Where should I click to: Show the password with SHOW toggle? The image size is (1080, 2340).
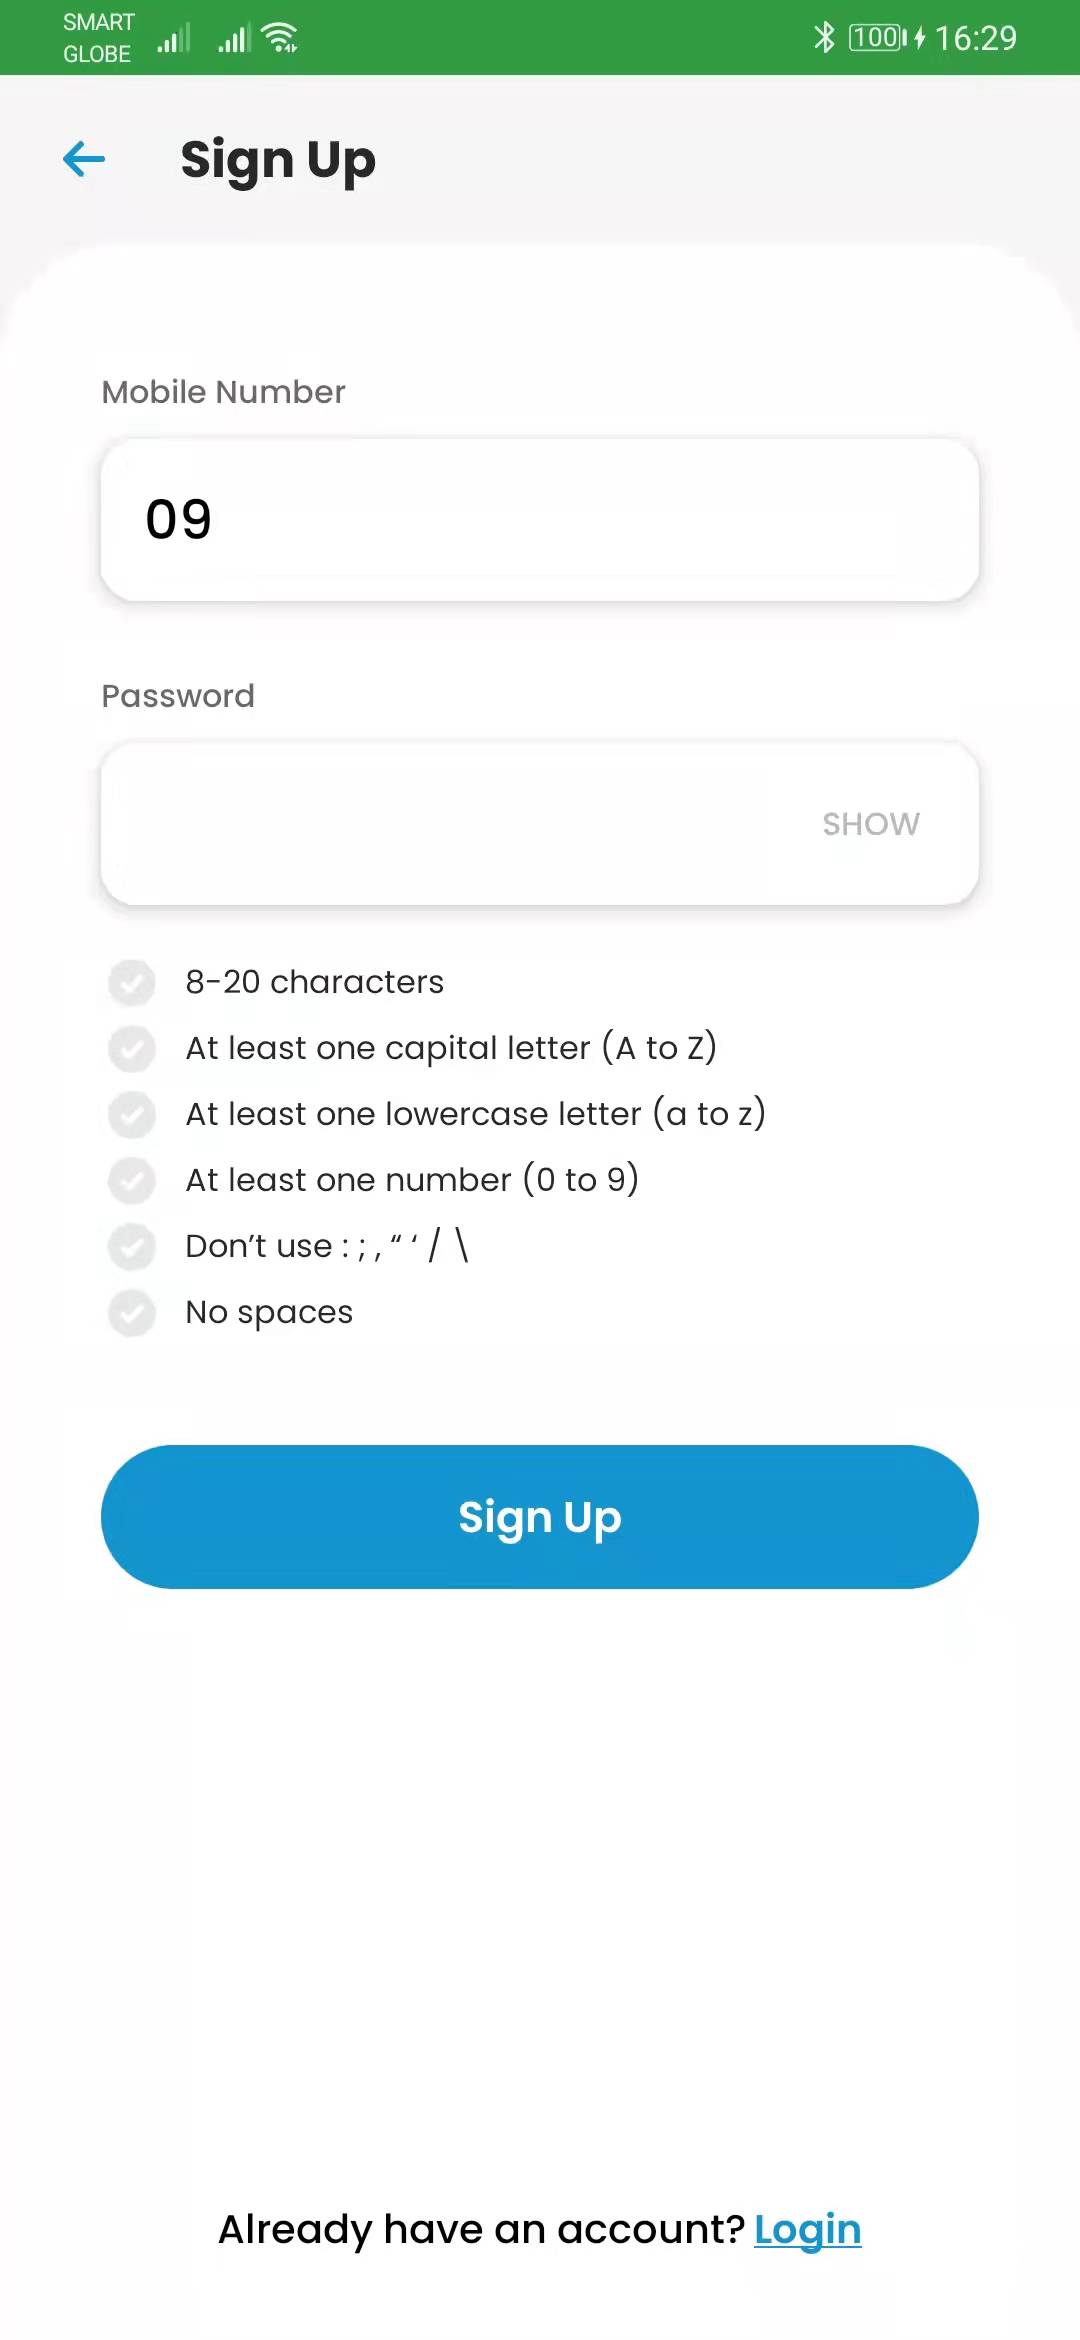pyautogui.click(x=871, y=824)
